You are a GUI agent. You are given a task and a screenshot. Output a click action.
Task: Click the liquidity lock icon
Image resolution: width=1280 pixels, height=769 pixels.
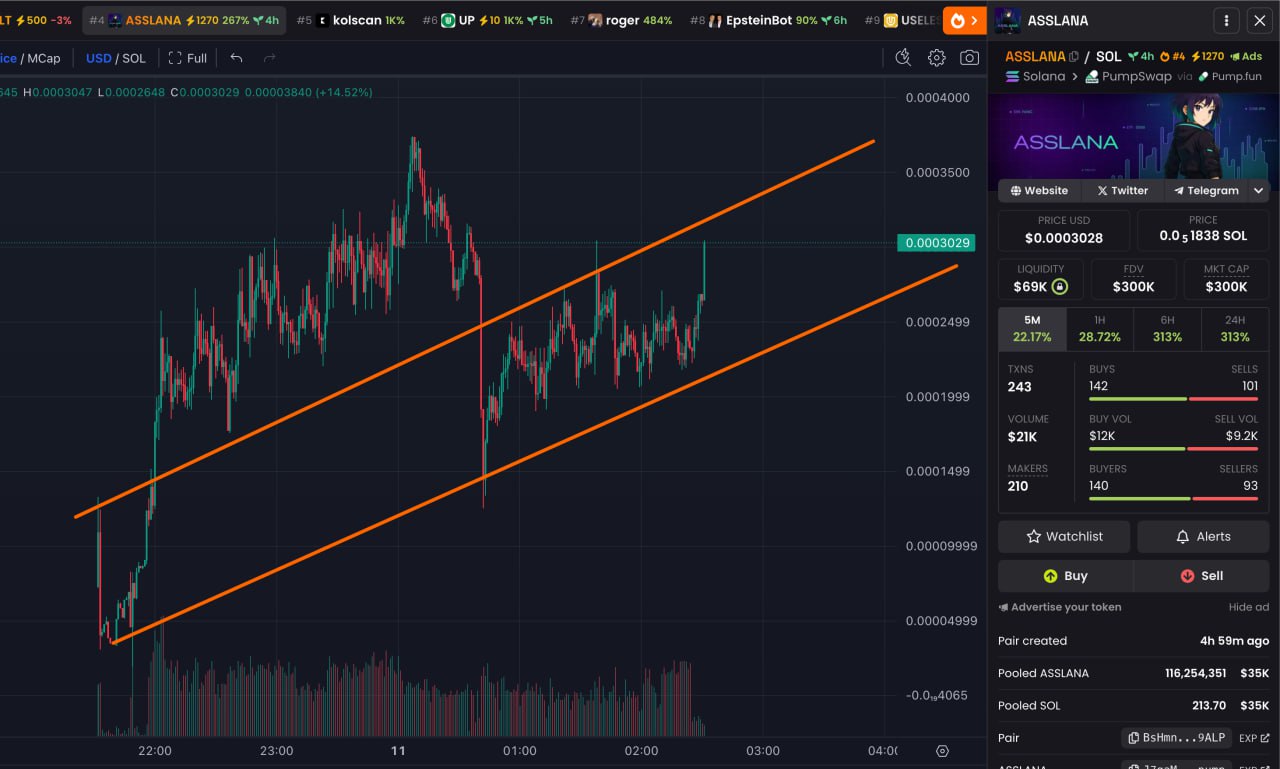(x=1060, y=287)
